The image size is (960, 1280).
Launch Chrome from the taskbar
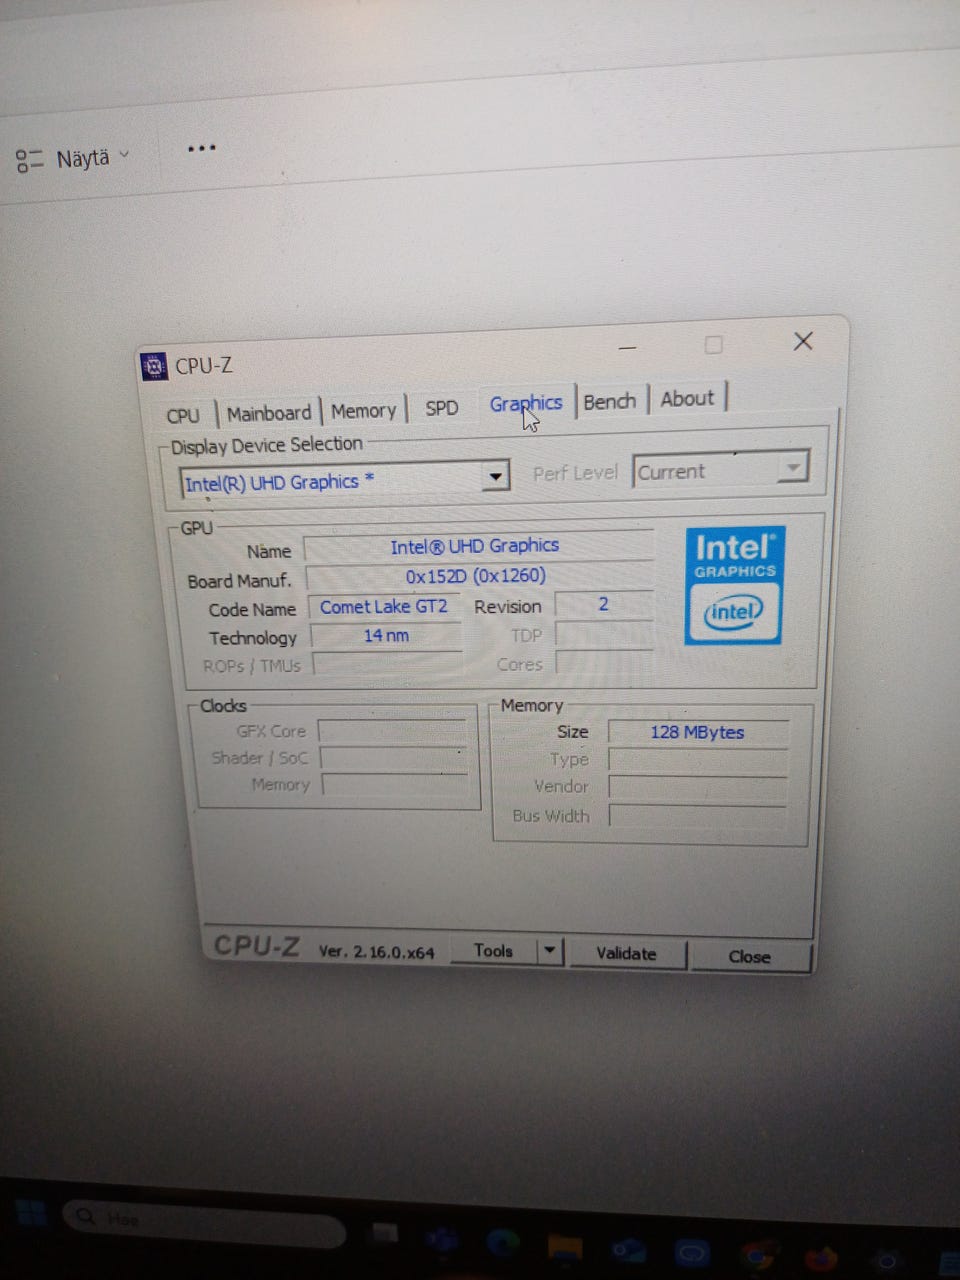coord(759,1254)
